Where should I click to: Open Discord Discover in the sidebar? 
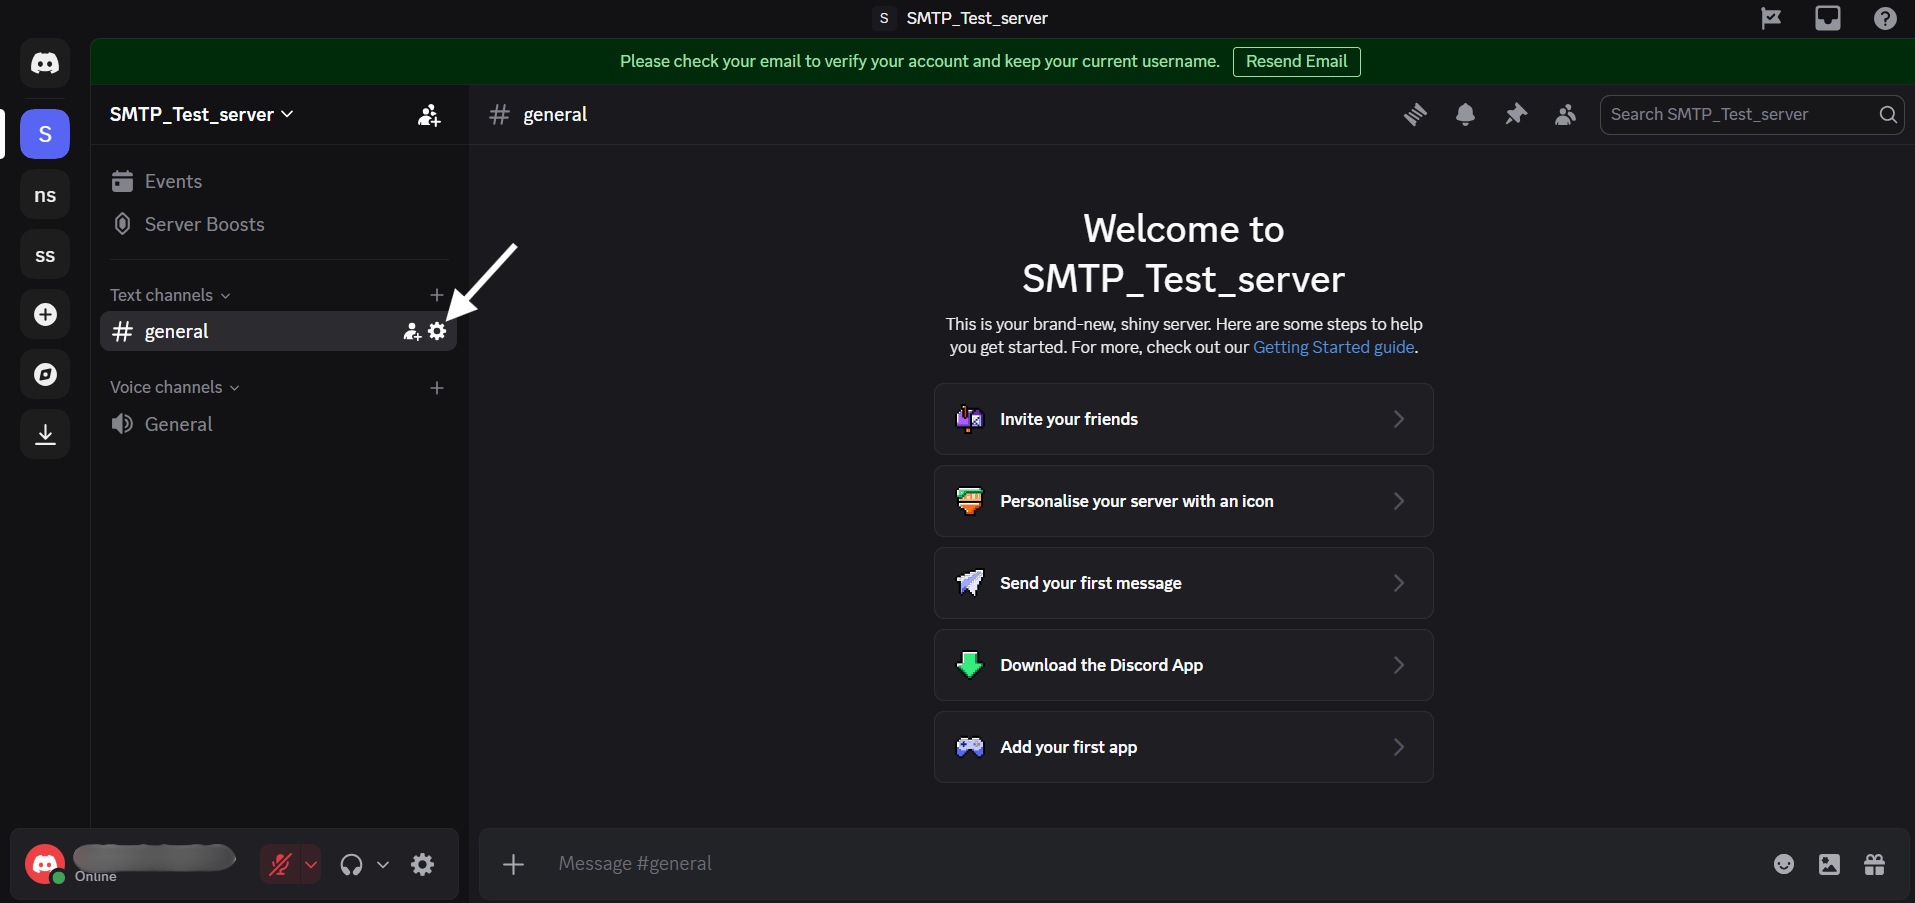[44, 374]
